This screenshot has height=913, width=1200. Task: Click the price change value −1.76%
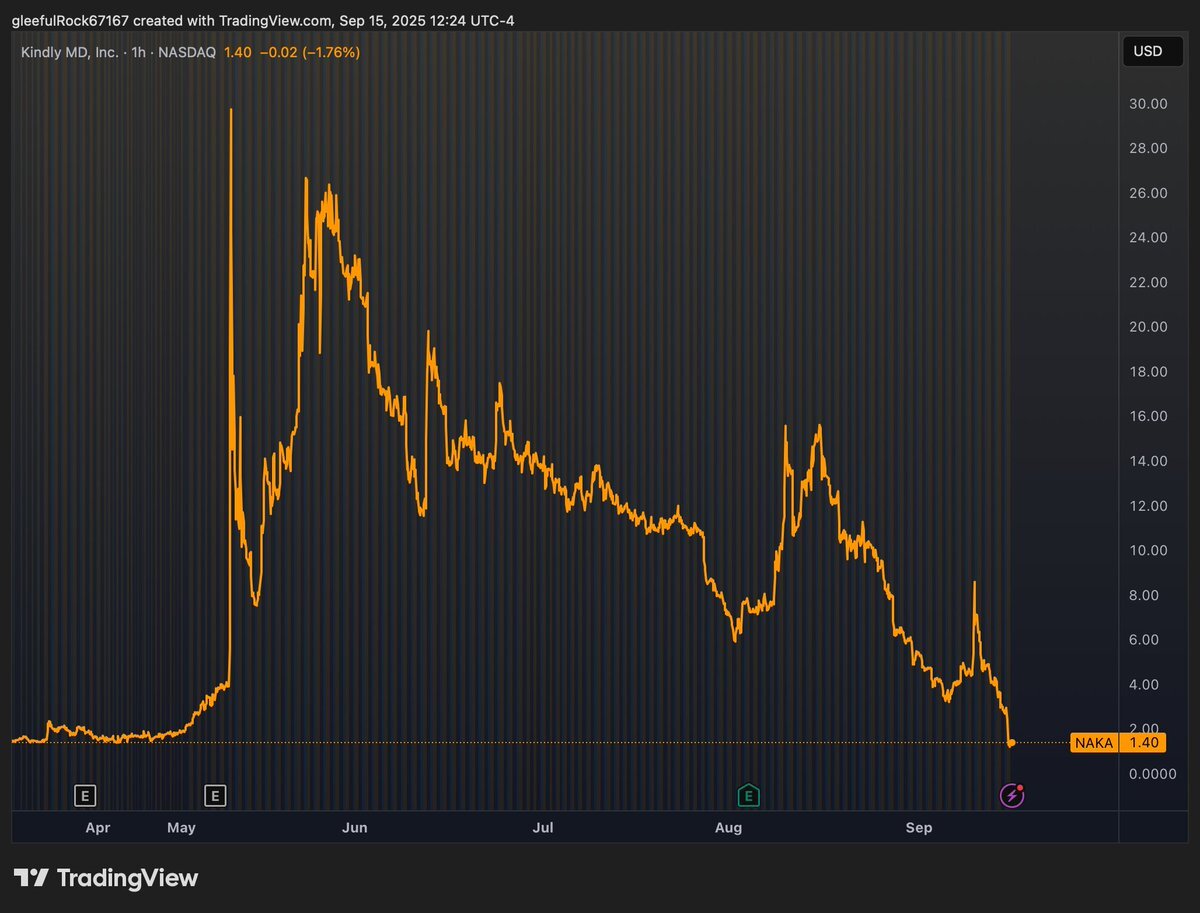point(333,53)
